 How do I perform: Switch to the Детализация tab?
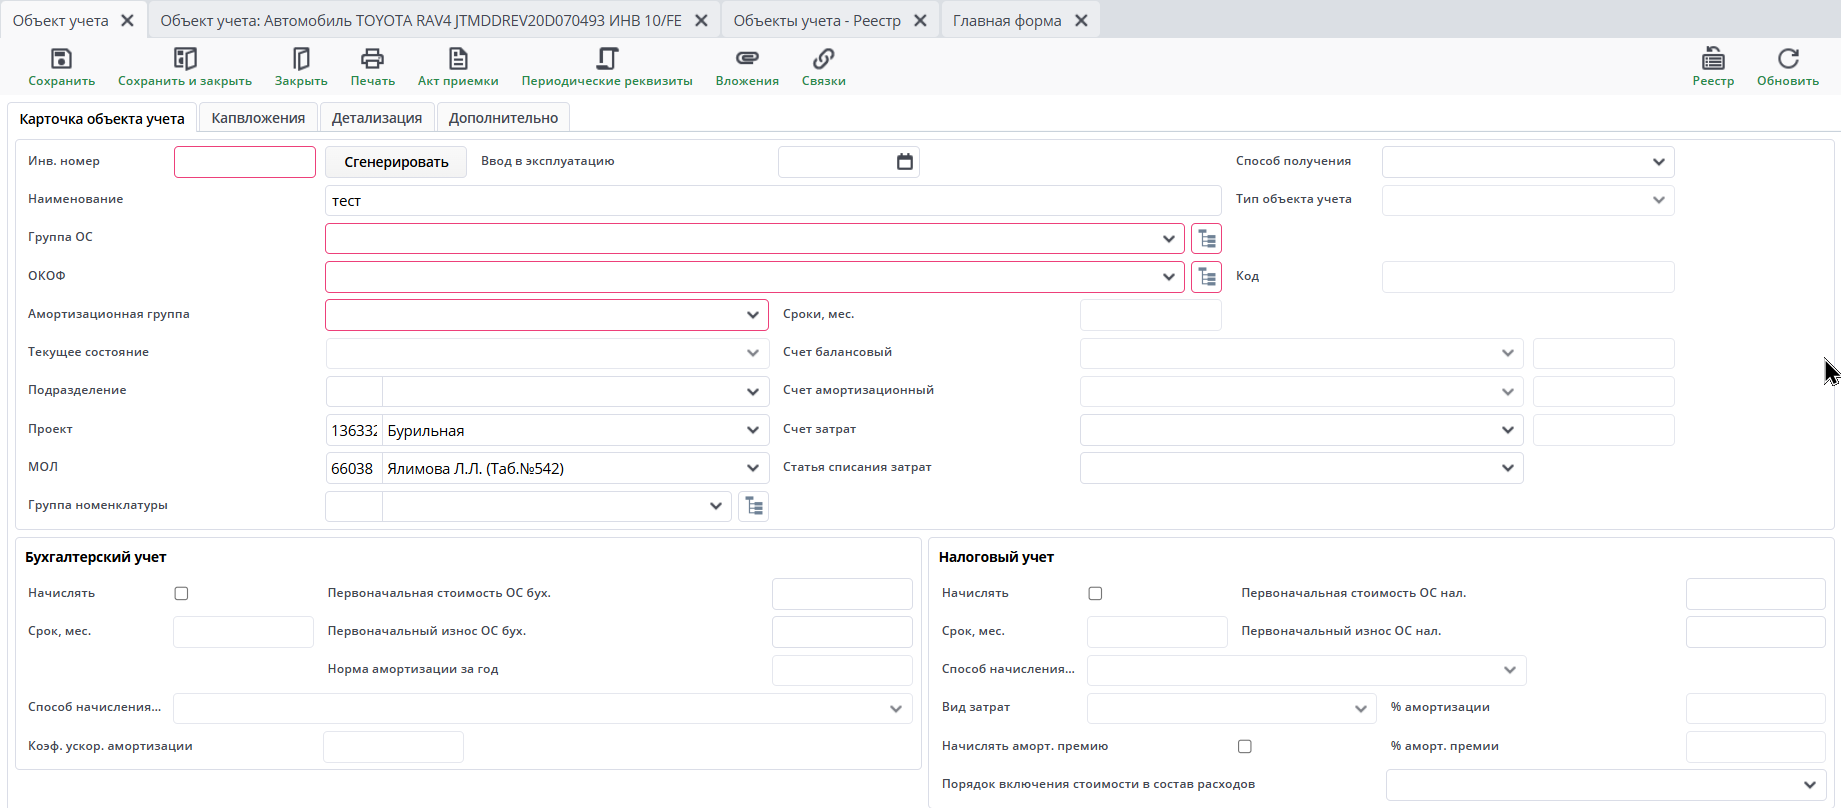coord(377,118)
